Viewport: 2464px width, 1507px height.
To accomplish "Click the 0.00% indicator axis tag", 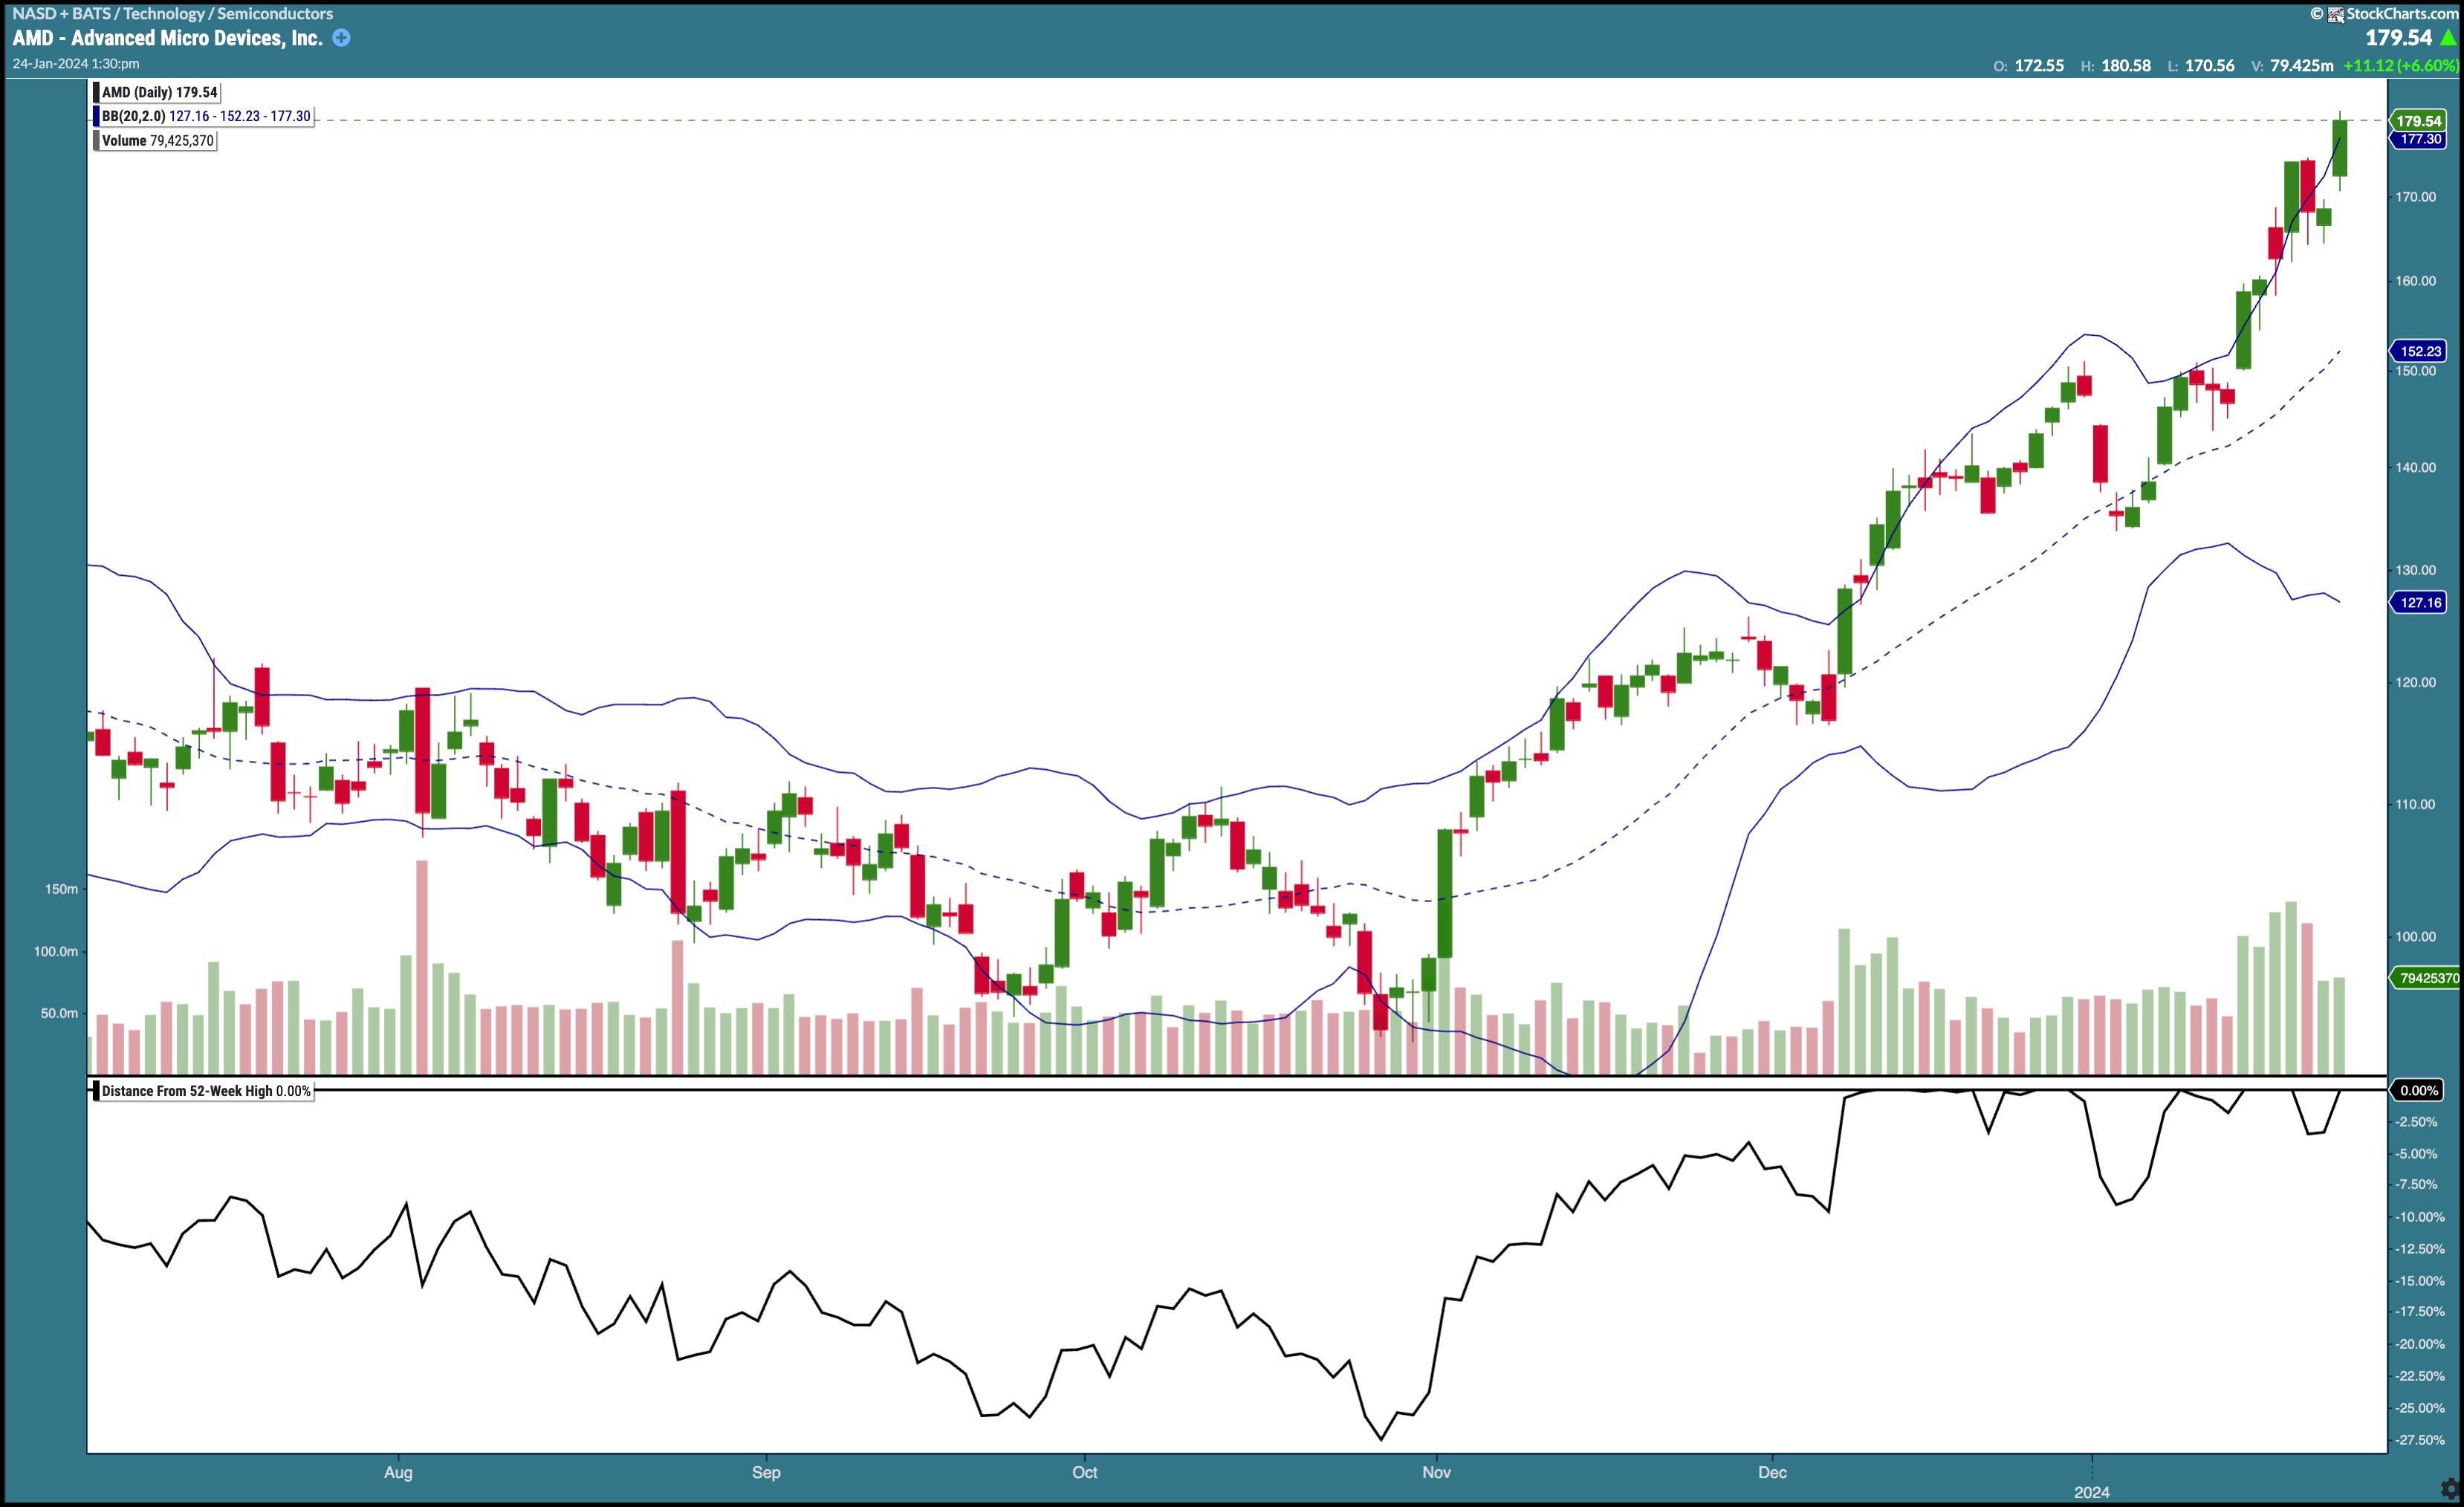I will tap(2418, 1091).
